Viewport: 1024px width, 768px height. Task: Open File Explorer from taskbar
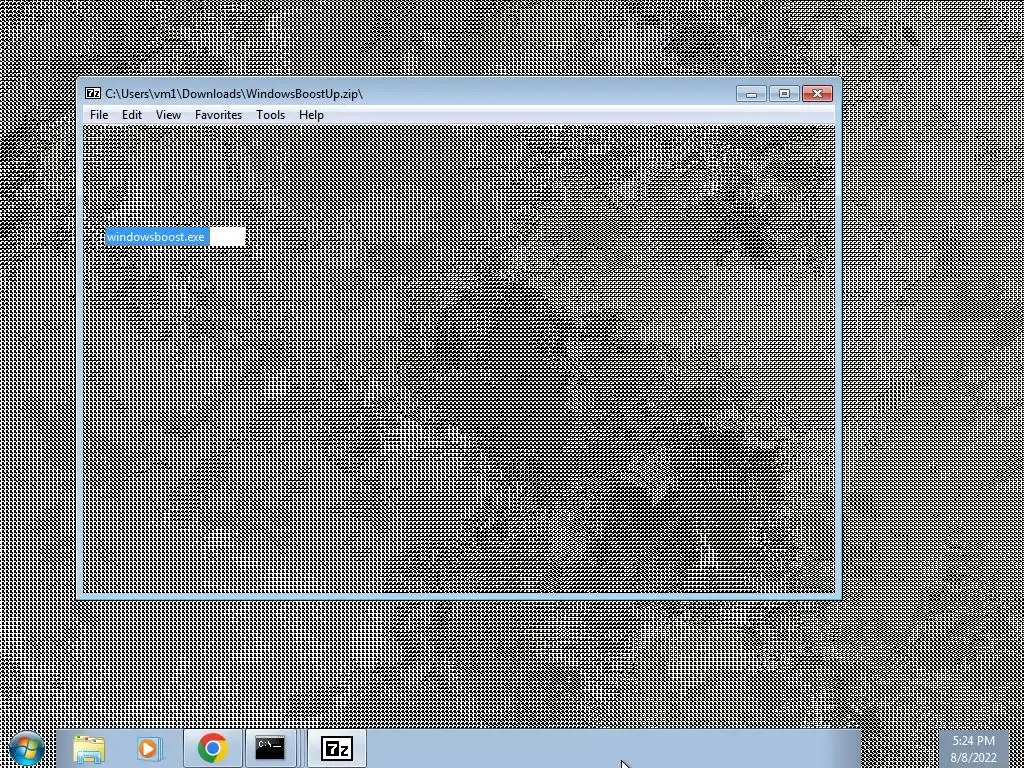pos(89,748)
